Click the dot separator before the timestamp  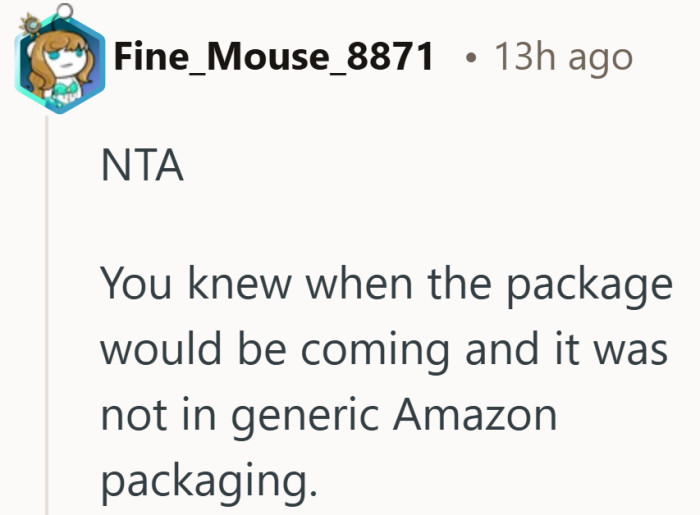pos(470,57)
